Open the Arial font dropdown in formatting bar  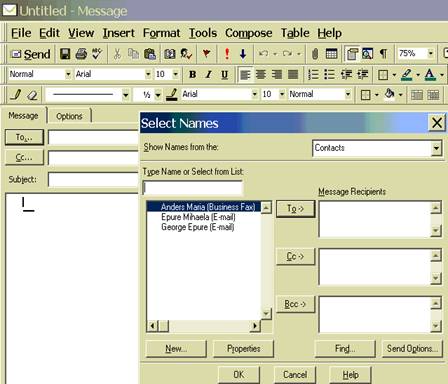(x=148, y=74)
